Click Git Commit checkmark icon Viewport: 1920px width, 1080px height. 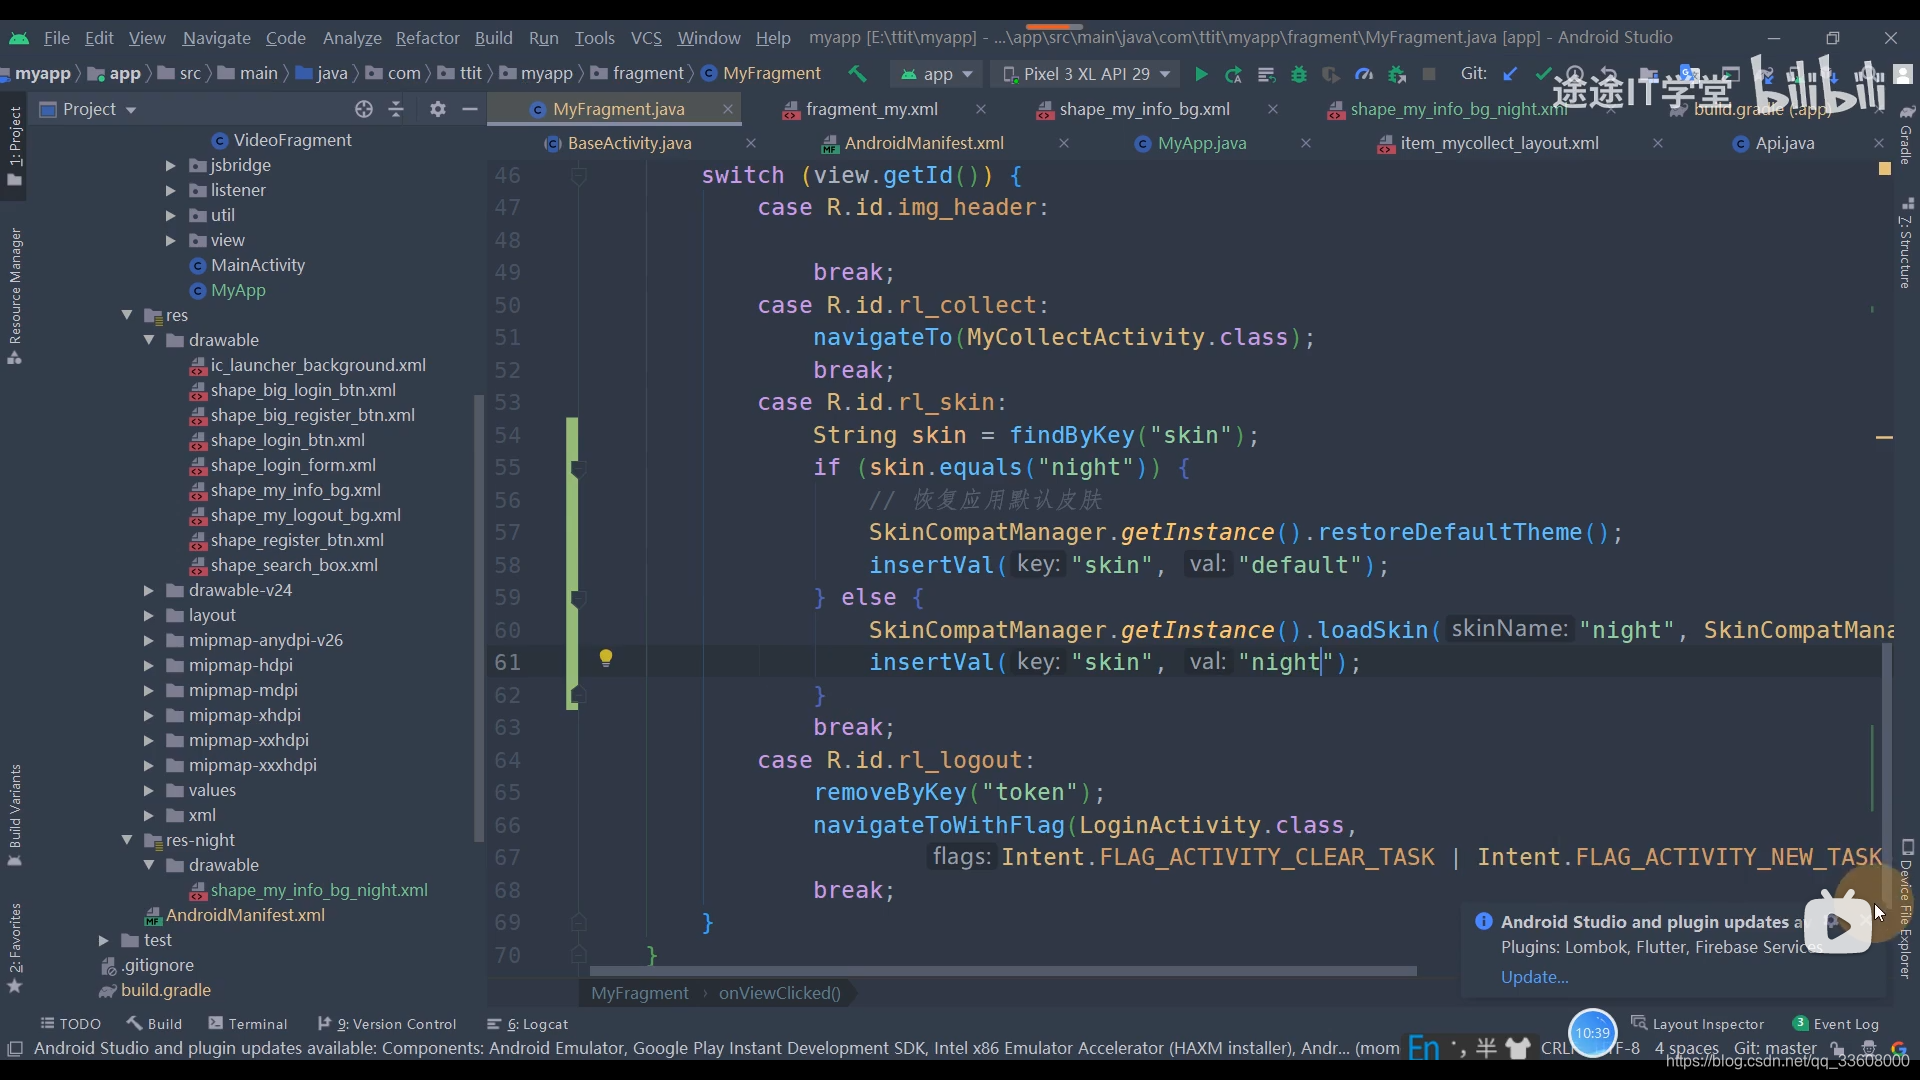(x=1543, y=74)
